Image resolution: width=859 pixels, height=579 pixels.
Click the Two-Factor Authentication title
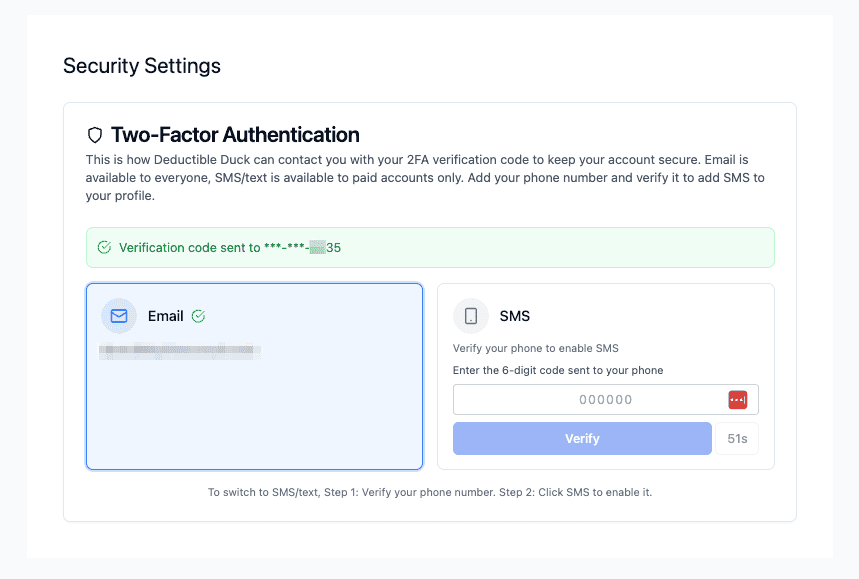235,135
